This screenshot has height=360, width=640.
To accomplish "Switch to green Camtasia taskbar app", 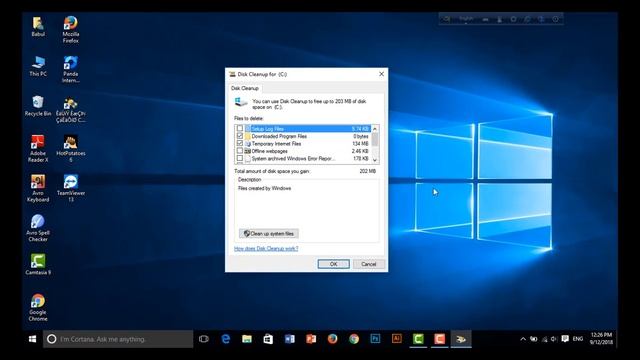I will pyautogui.click(x=418, y=339).
